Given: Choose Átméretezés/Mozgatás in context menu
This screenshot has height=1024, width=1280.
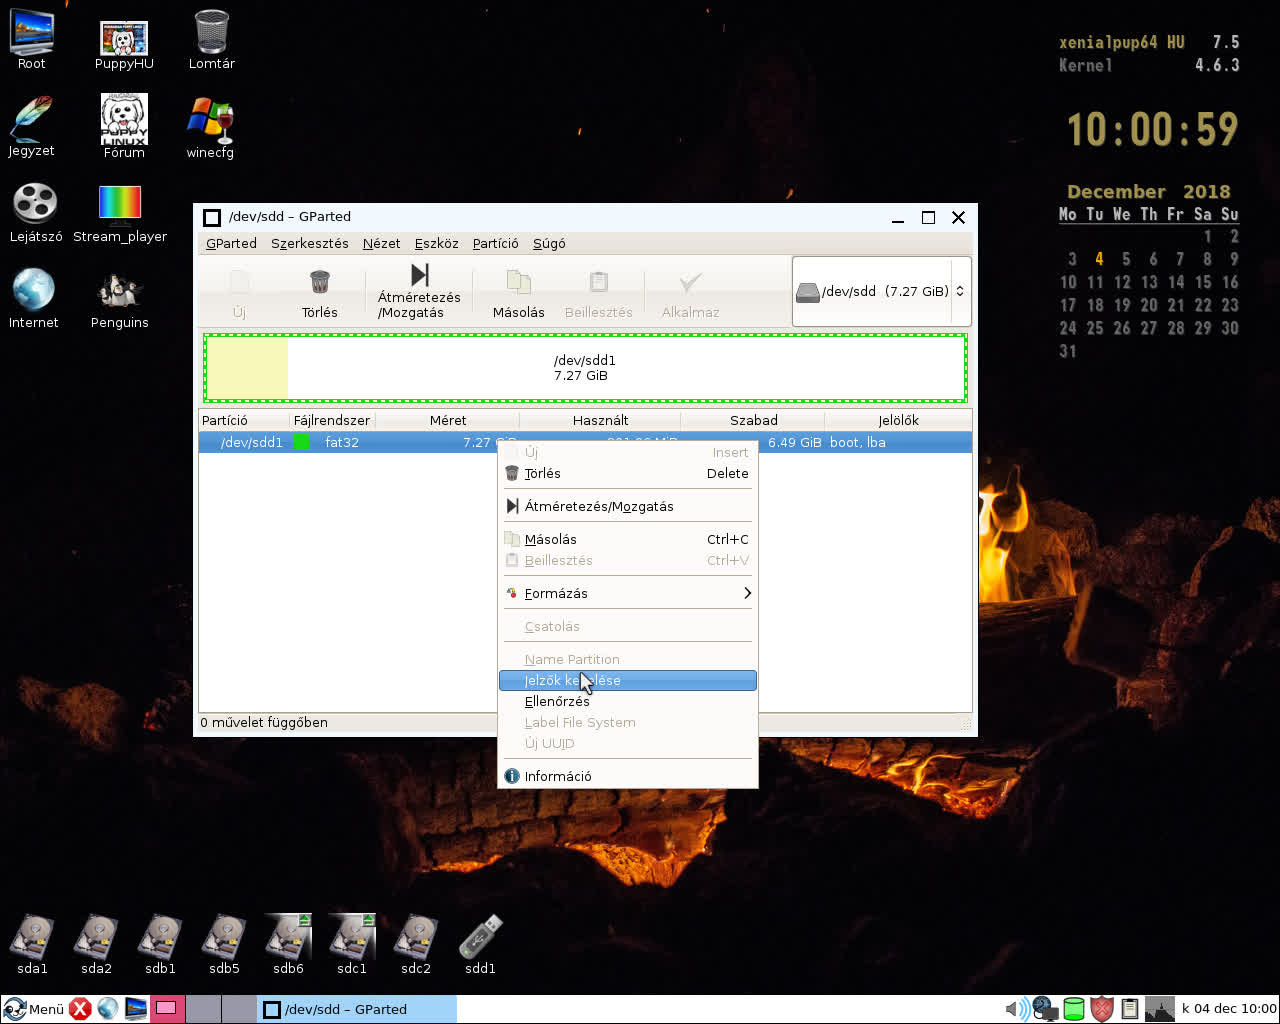Looking at the screenshot, I should click(627, 506).
